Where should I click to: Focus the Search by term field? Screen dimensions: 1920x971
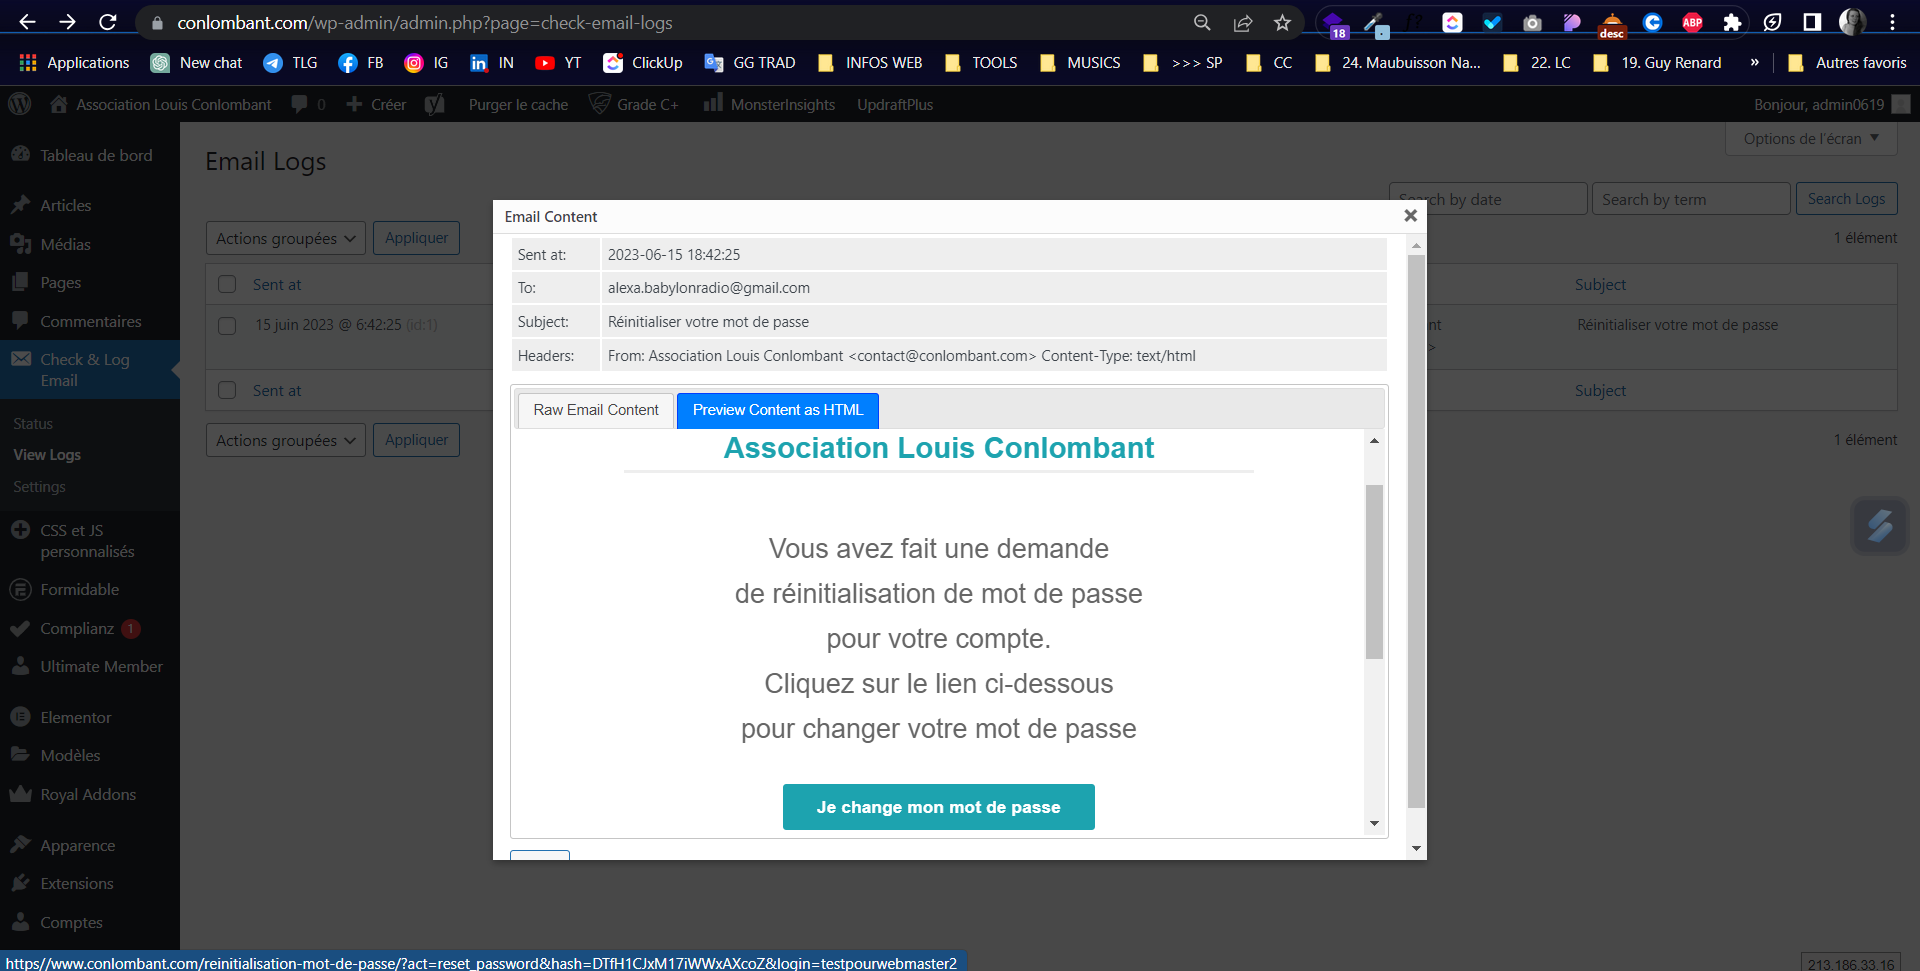coord(1691,199)
